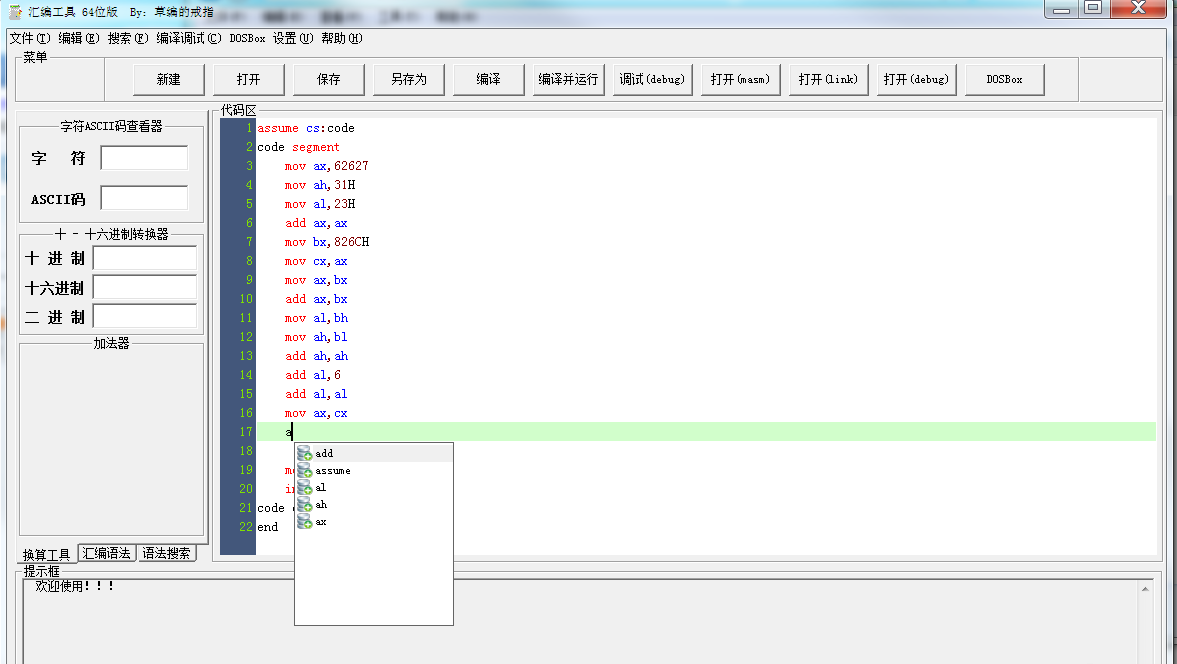Click 编译并运行 (Compile and Run)
Viewport: 1177px width, 664px height.
pyautogui.click(x=568, y=80)
